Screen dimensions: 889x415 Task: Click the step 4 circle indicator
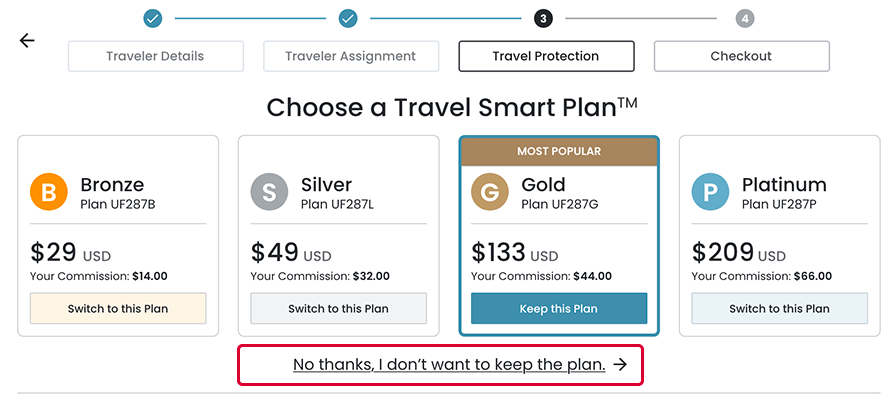(x=744, y=18)
